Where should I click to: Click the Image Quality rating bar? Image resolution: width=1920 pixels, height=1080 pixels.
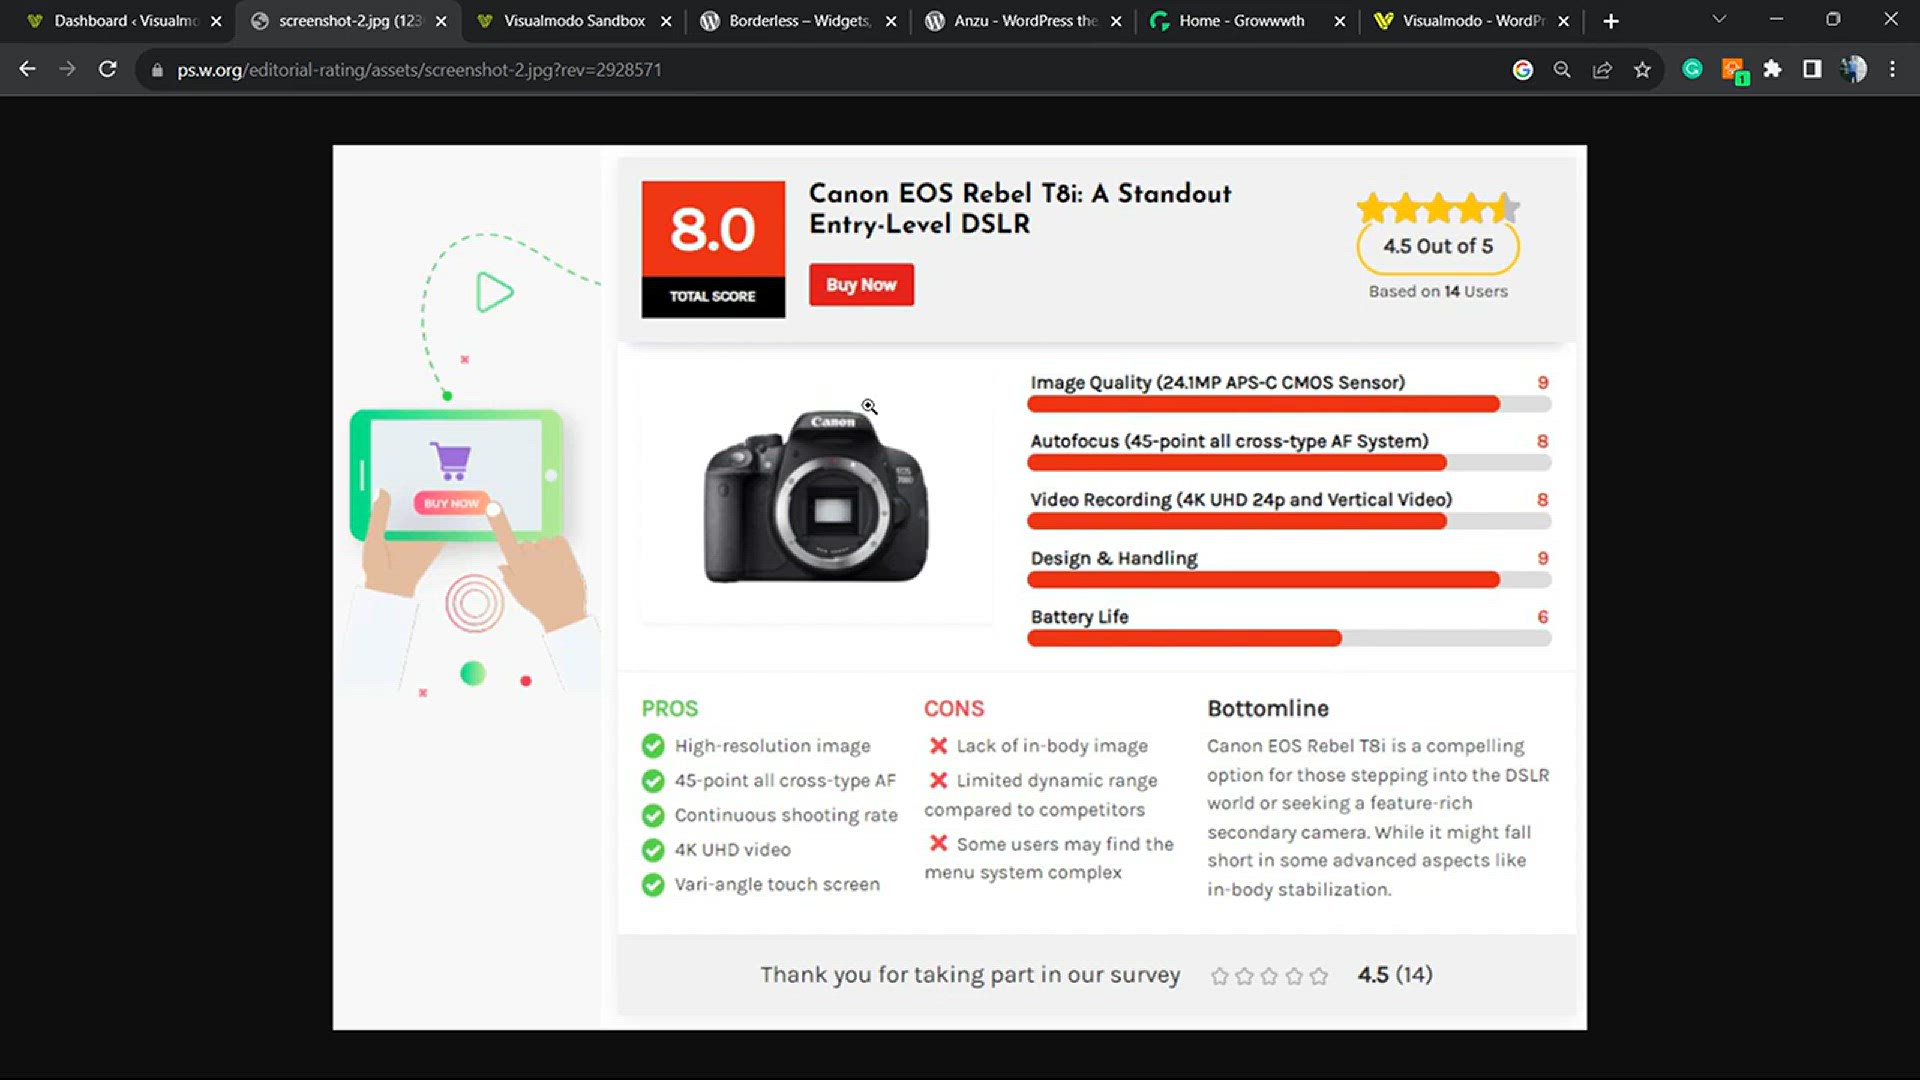[x=1289, y=404]
